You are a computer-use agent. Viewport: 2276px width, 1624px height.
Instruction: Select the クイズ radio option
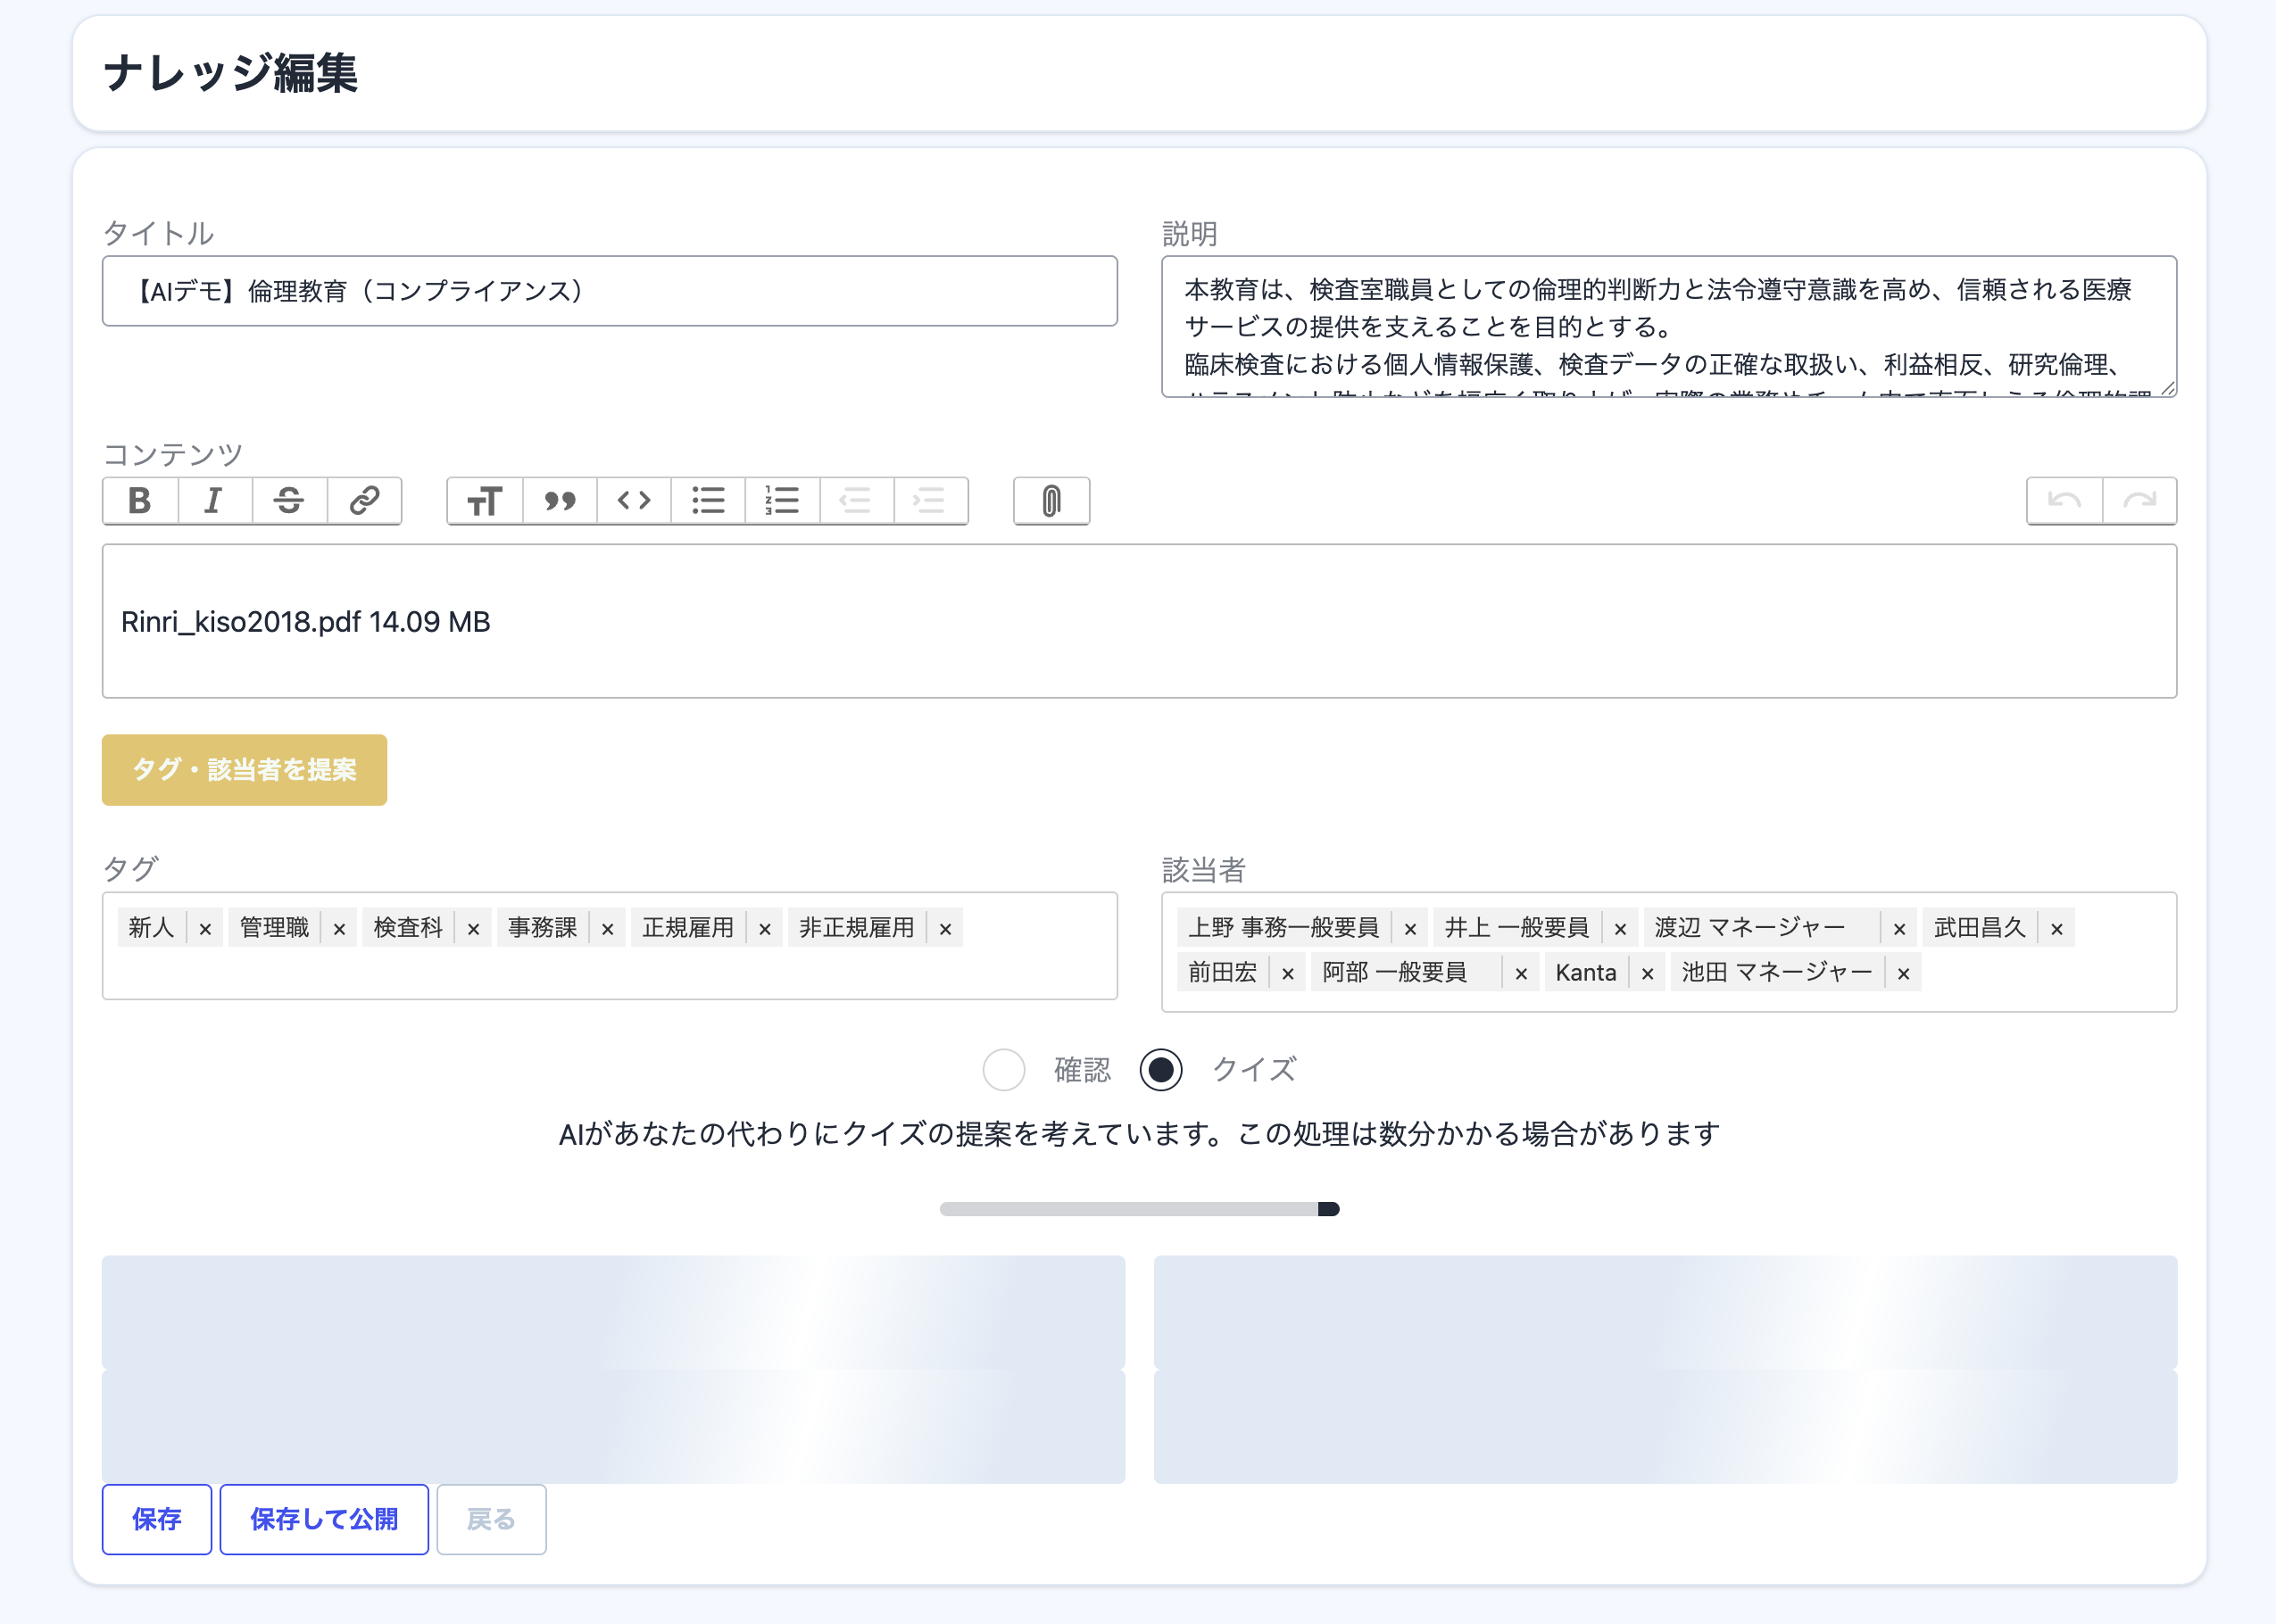coord(1160,1069)
